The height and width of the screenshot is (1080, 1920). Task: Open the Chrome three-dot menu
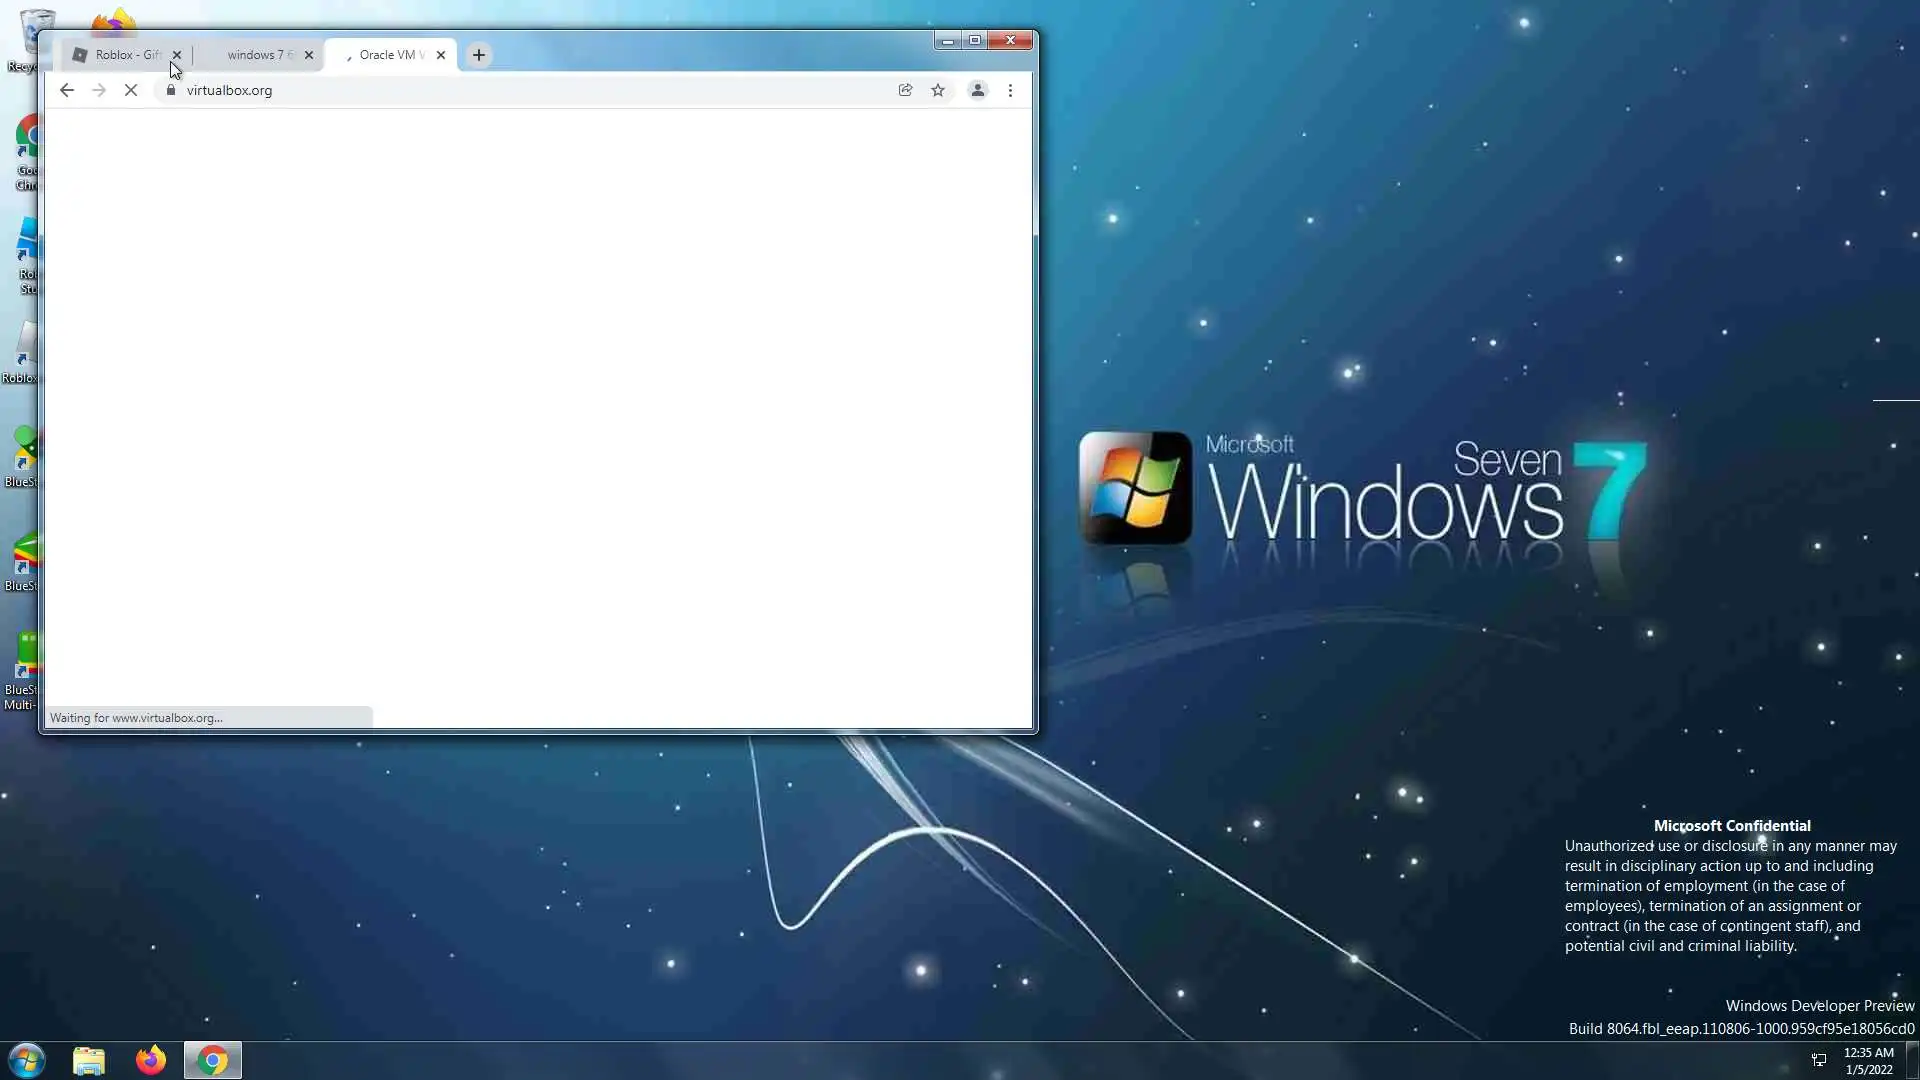point(1010,90)
